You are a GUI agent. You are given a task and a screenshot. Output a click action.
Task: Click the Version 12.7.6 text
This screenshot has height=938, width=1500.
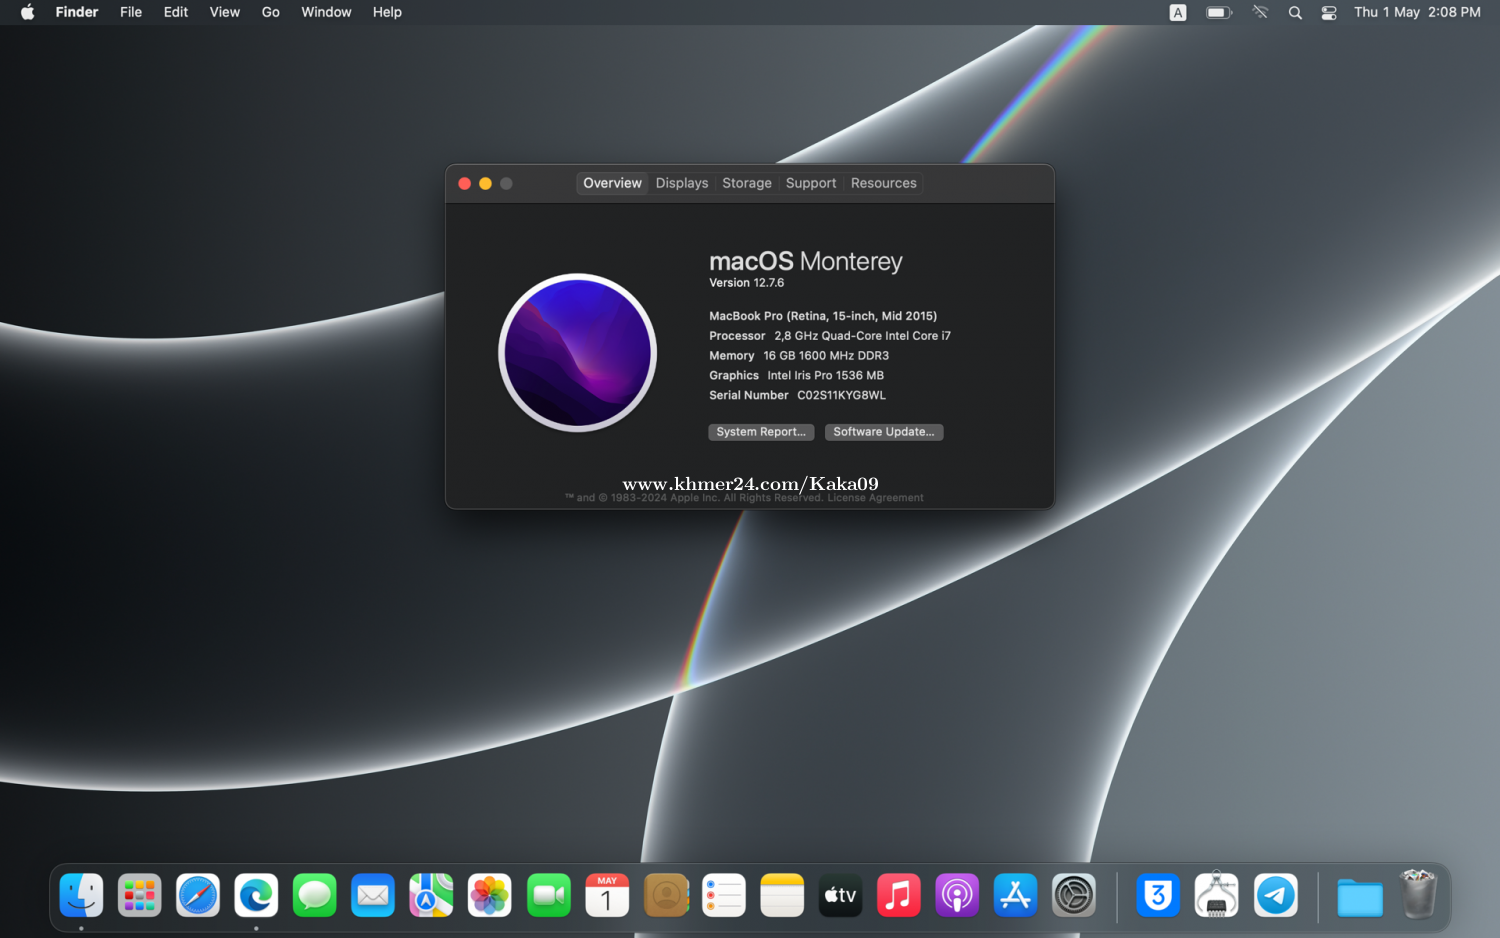tap(747, 283)
